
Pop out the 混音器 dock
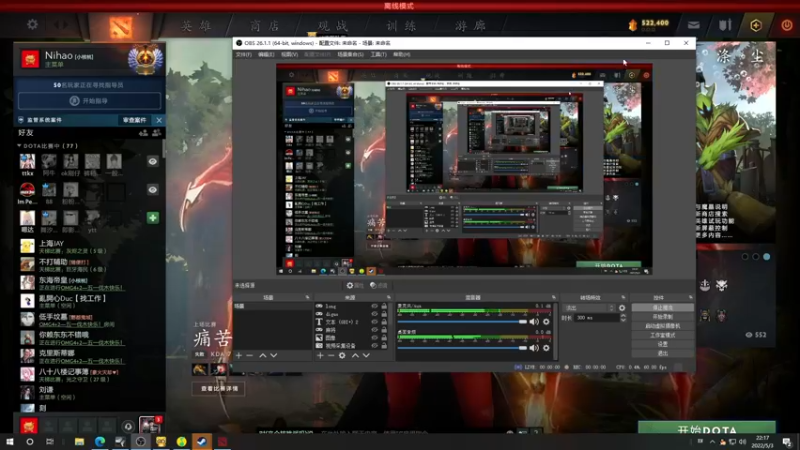pyautogui.click(x=554, y=297)
